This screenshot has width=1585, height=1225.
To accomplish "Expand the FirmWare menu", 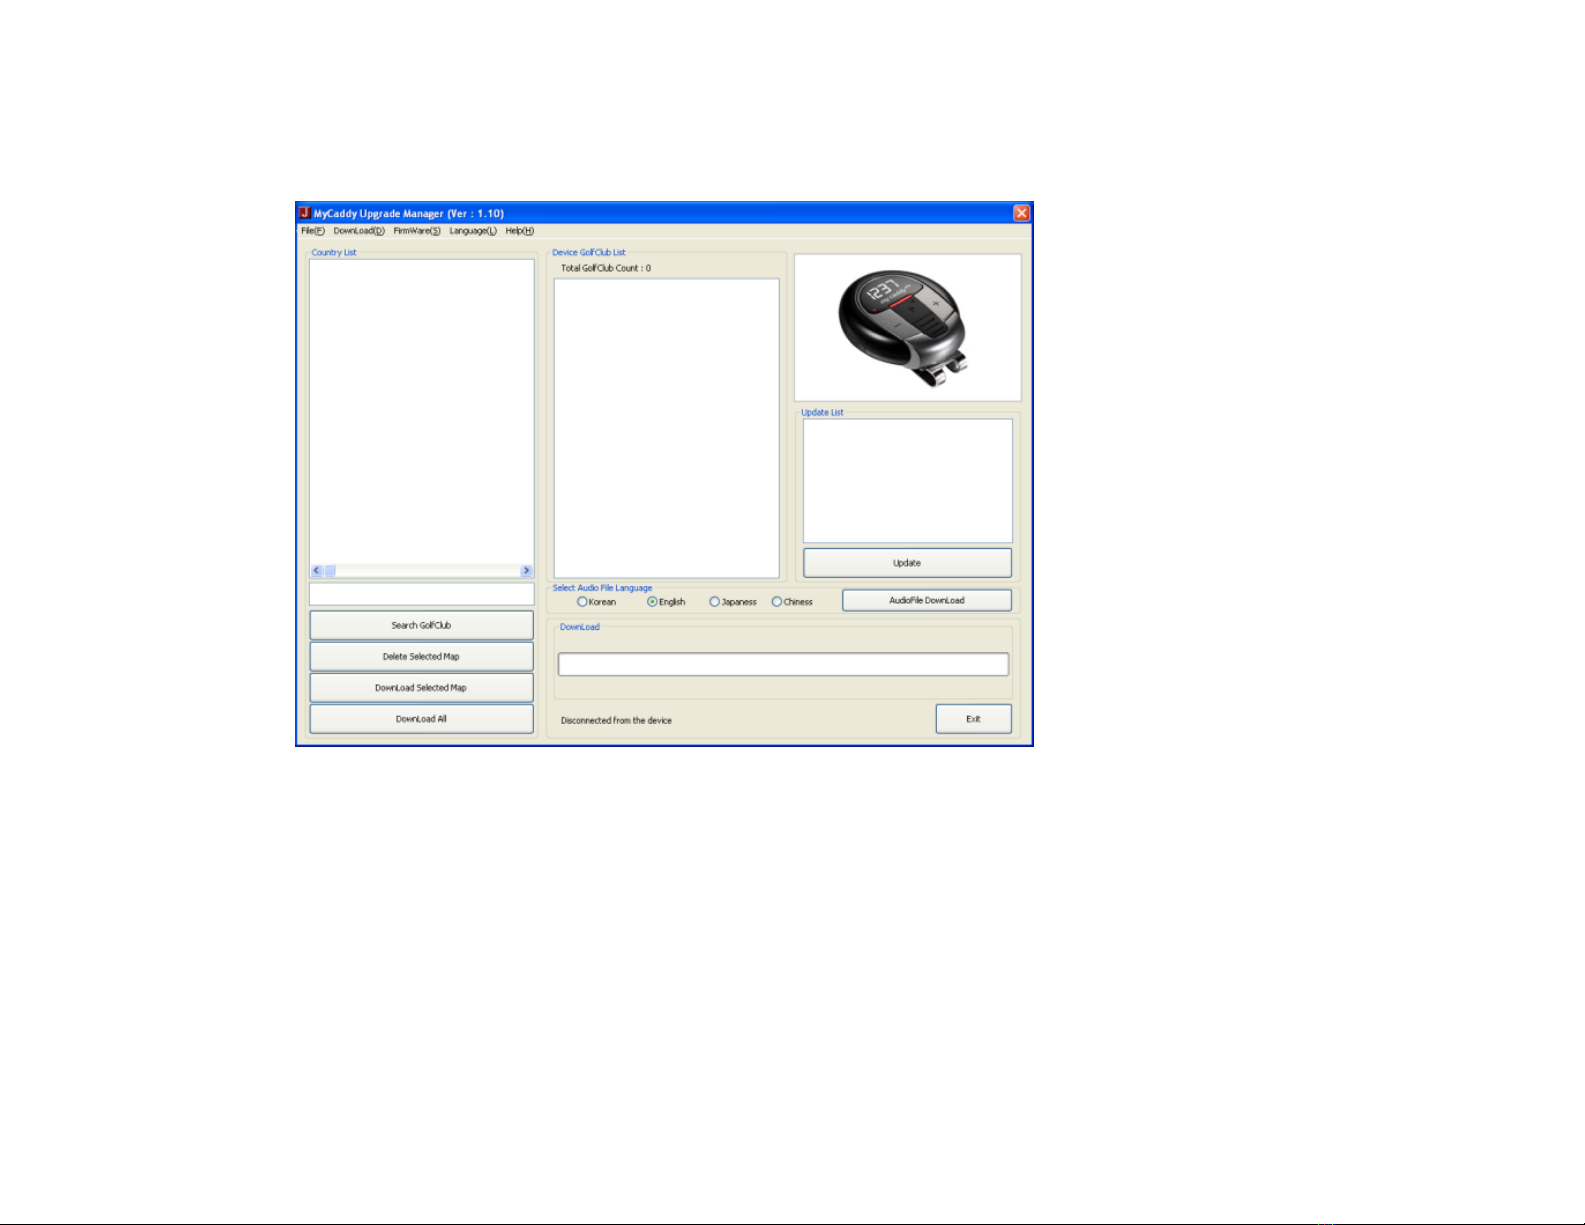I will click(x=416, y=231).
